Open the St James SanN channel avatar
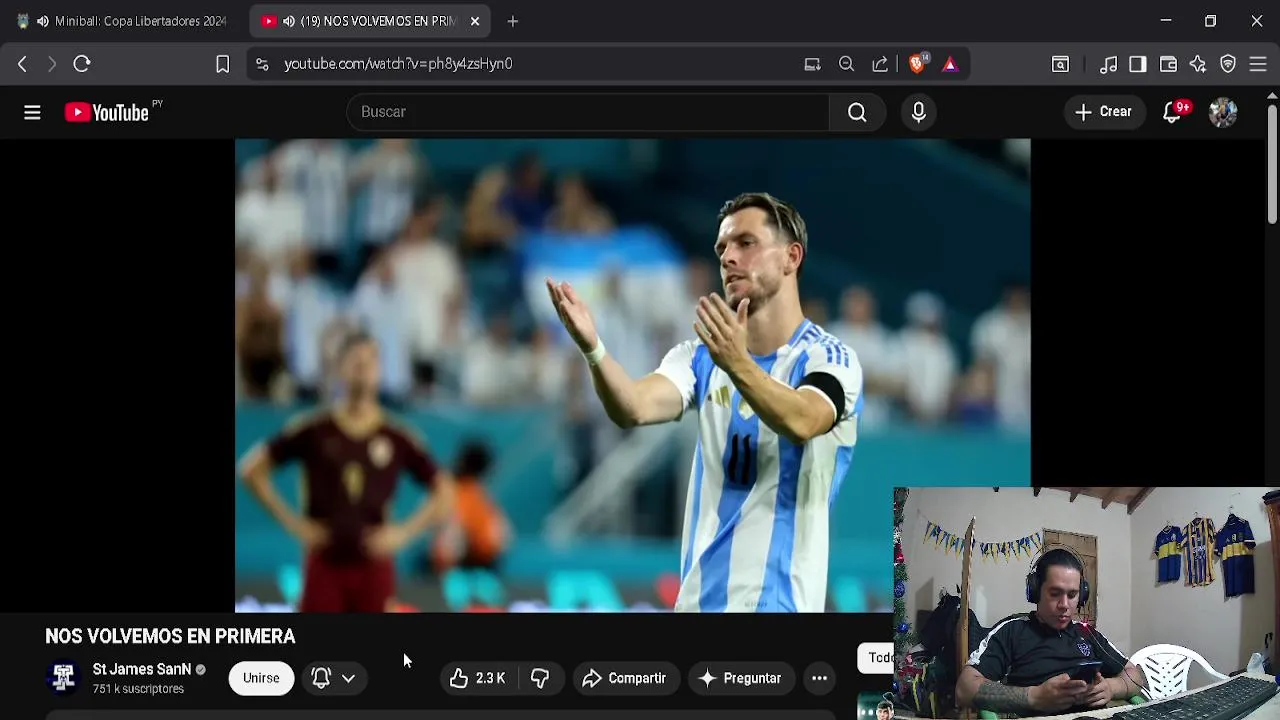The width and height of the screenshot is (1280, 720). click(x=63, y=678)
